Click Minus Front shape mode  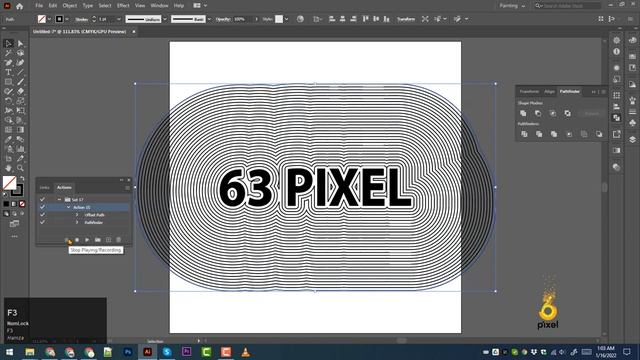coord(538,113)
